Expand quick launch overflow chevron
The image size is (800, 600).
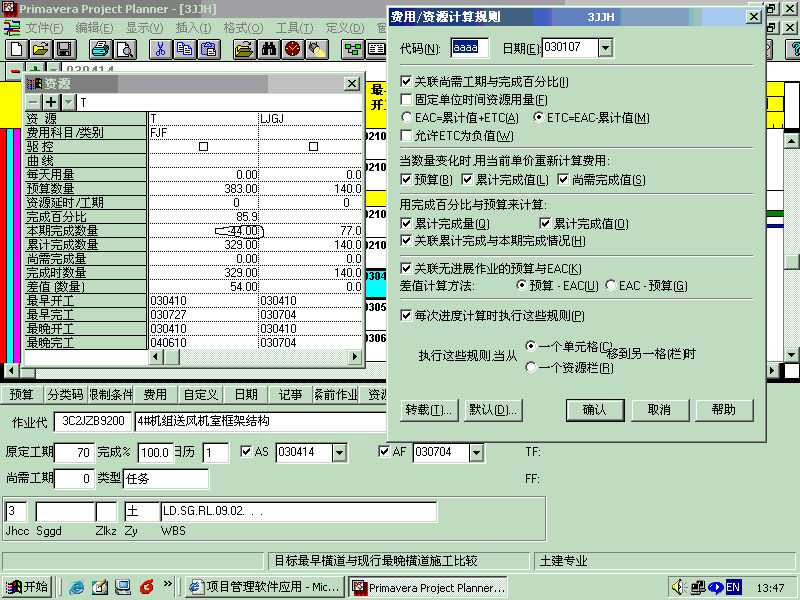click(x=168, y=584)
